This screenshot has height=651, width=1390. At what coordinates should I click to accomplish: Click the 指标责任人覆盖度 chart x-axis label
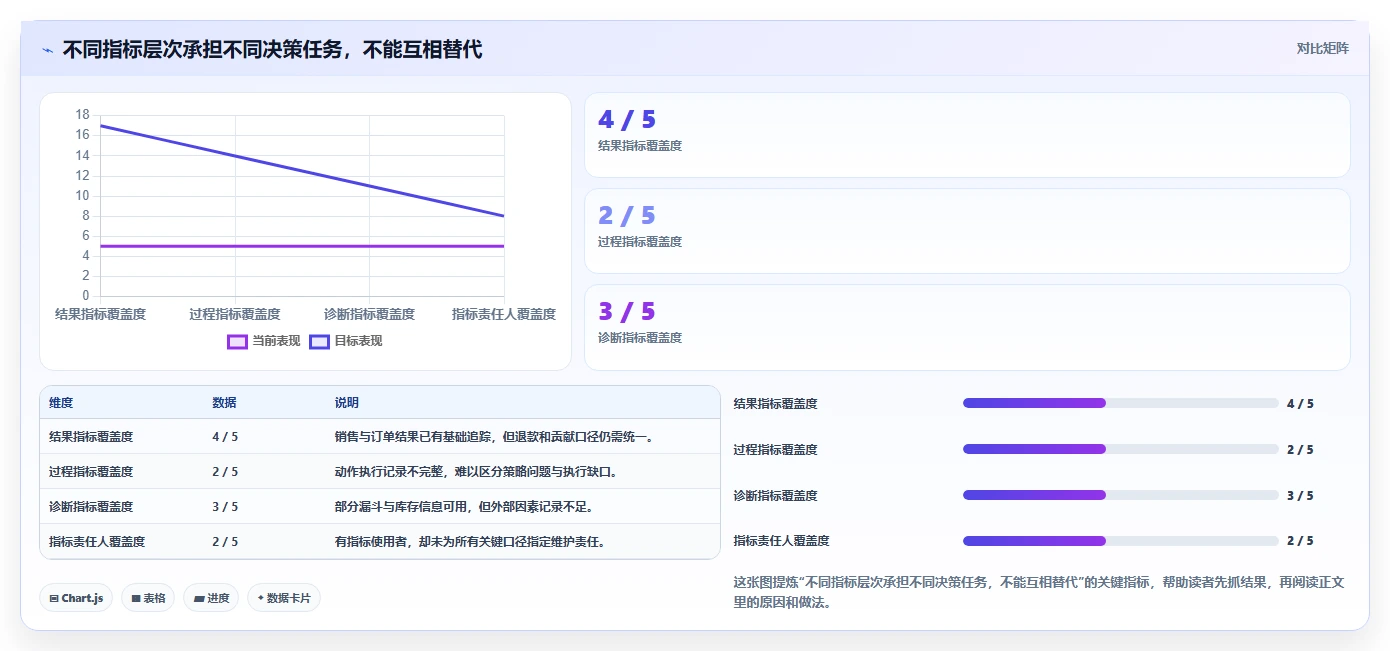504,314
